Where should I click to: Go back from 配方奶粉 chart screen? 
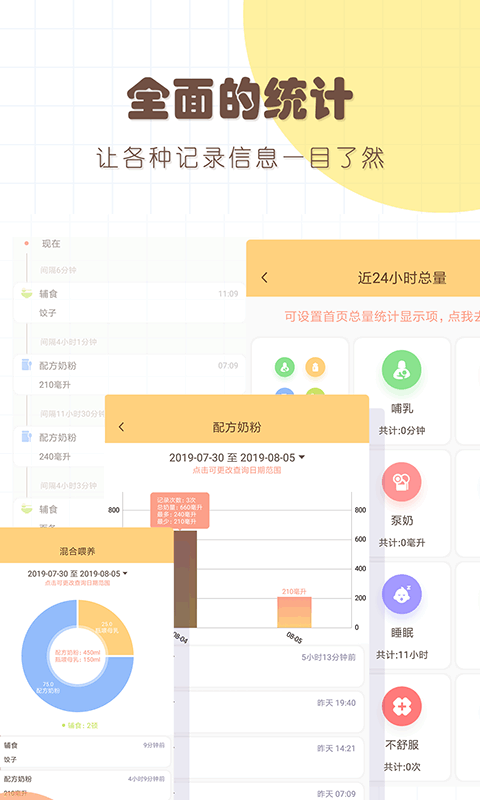121,427
